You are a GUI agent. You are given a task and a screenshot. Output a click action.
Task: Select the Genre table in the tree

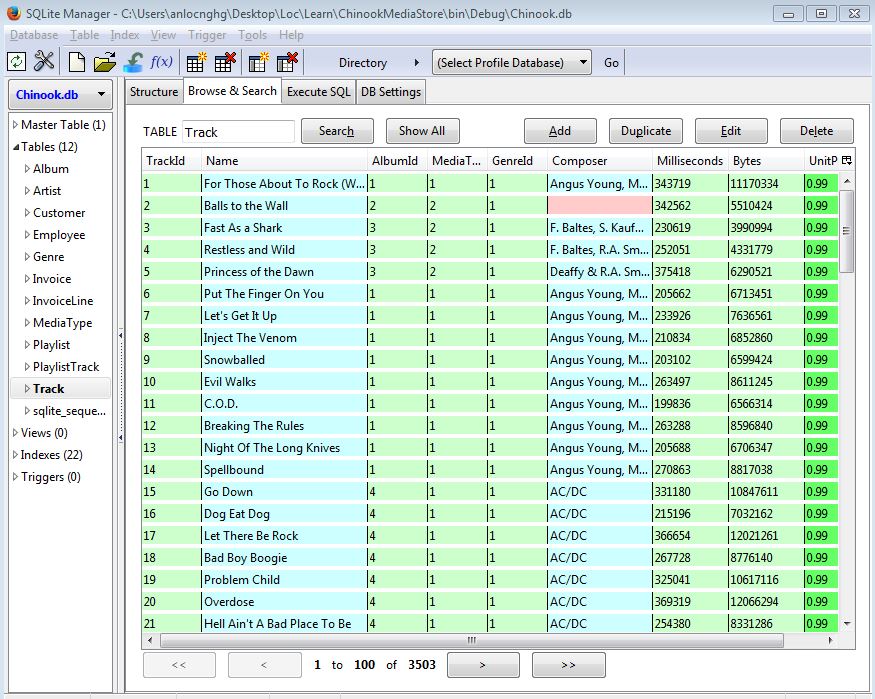(x=49, y=257)
